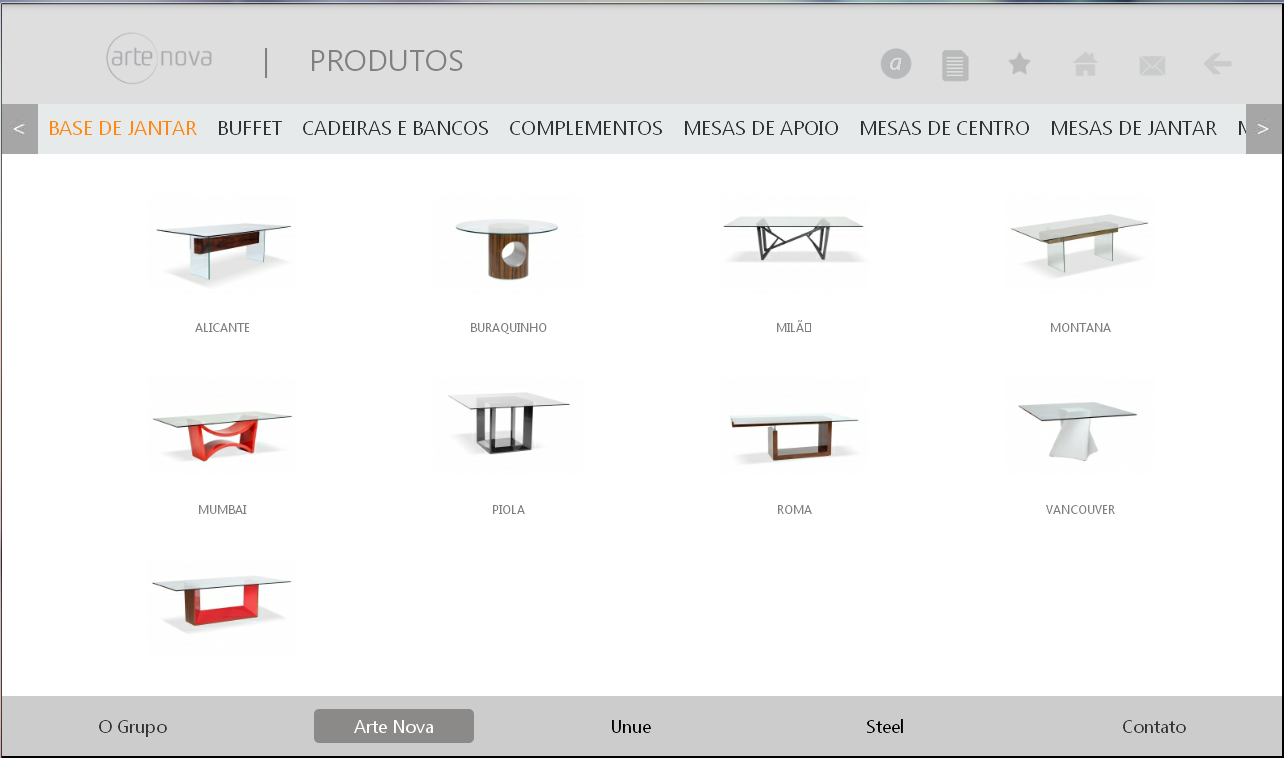The image size is (1284, 758).
Task: Open the Unue brand section
Action: (631, 727)
